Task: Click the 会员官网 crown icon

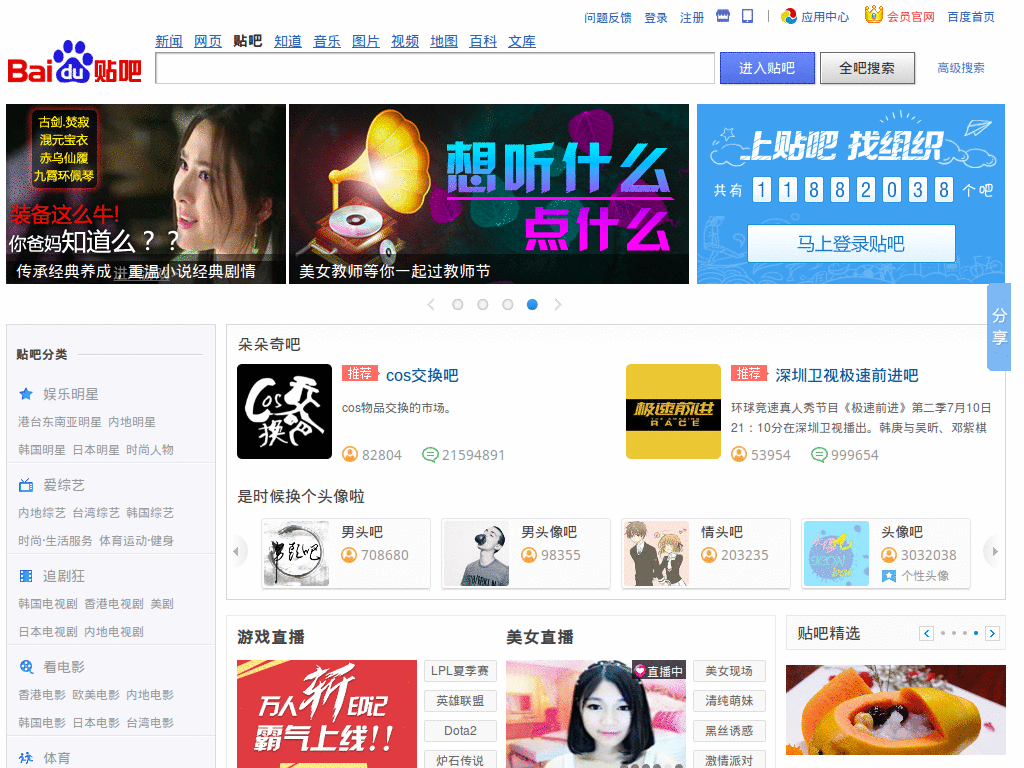Action: (874, 14)
